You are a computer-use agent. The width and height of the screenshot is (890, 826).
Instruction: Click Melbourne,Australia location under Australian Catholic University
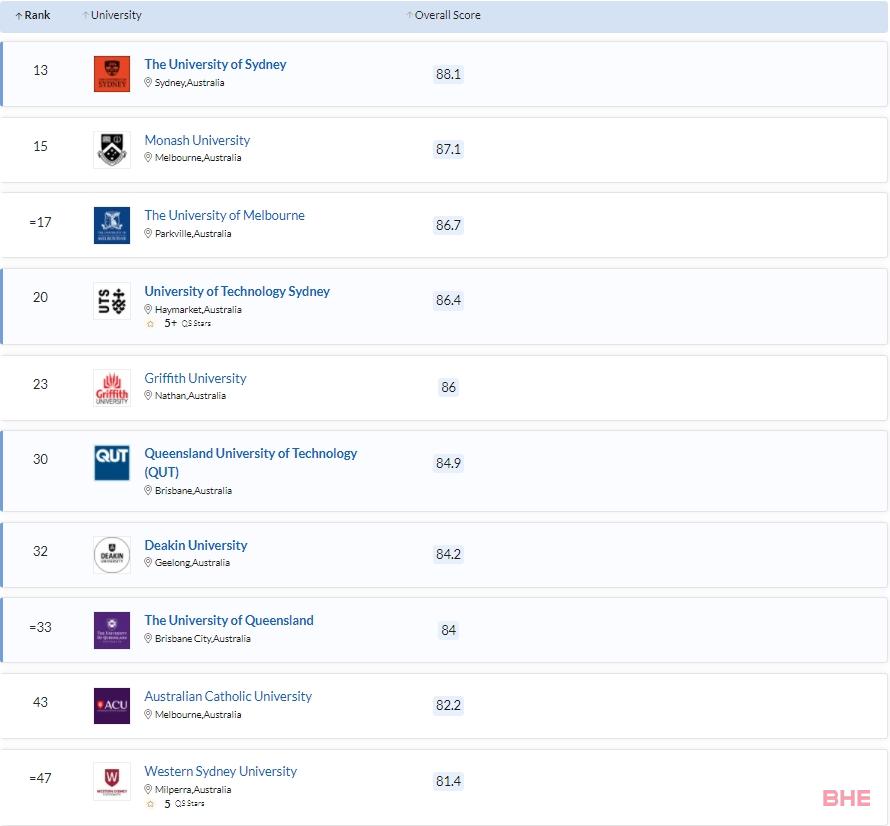click(x=198, y=715)
